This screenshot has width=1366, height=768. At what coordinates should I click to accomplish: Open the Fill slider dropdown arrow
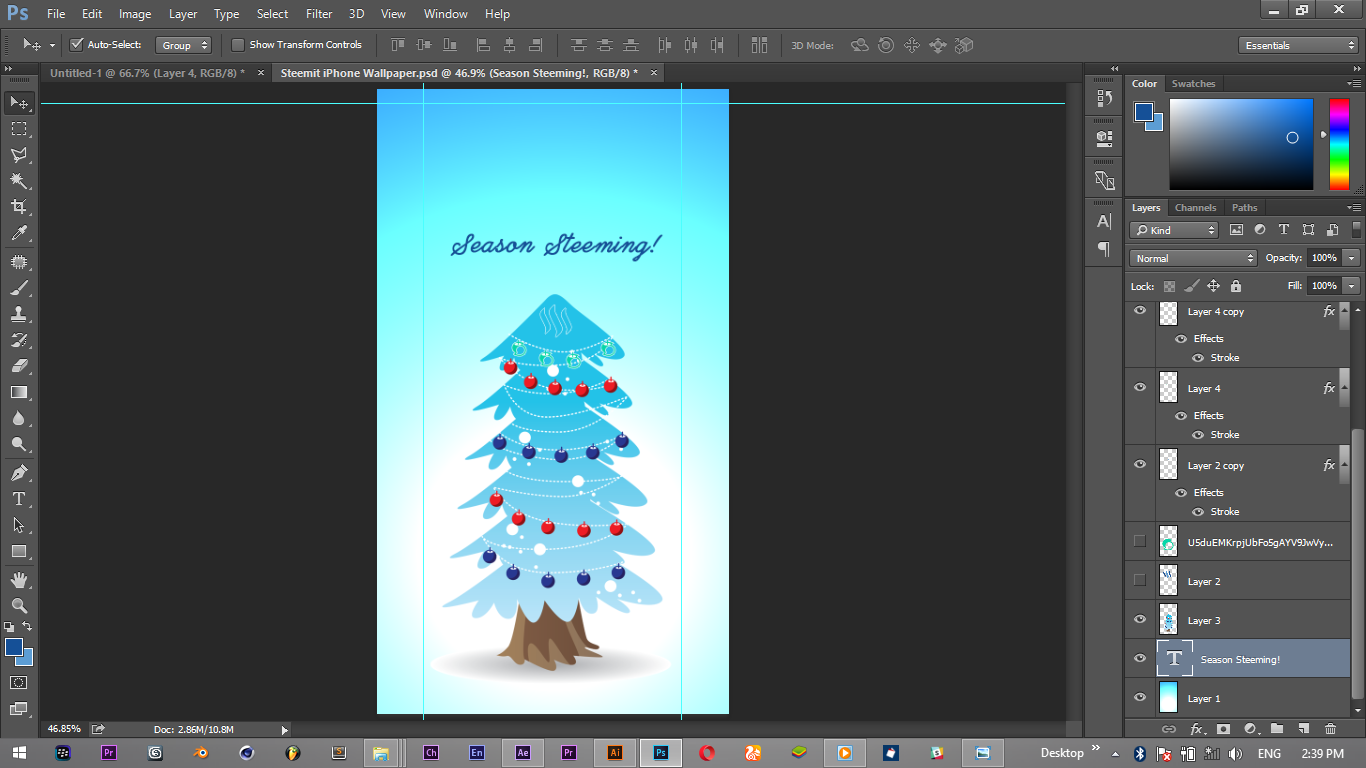tap(1352, 286)
